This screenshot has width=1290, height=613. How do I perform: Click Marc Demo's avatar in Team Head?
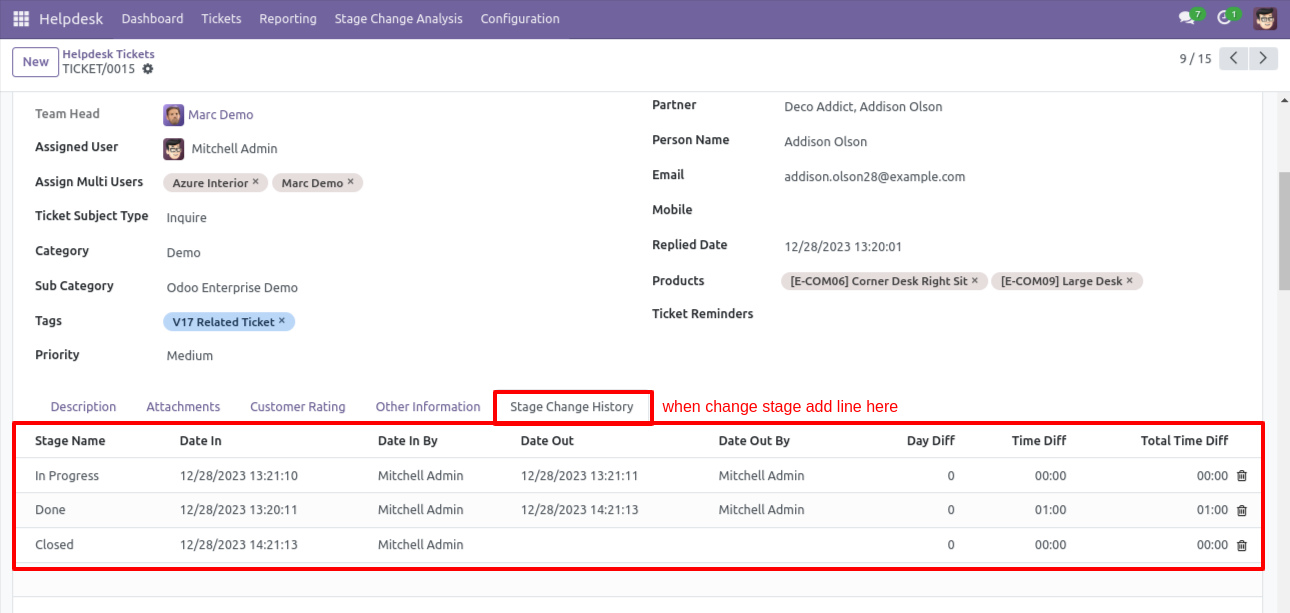pos(174,115)
